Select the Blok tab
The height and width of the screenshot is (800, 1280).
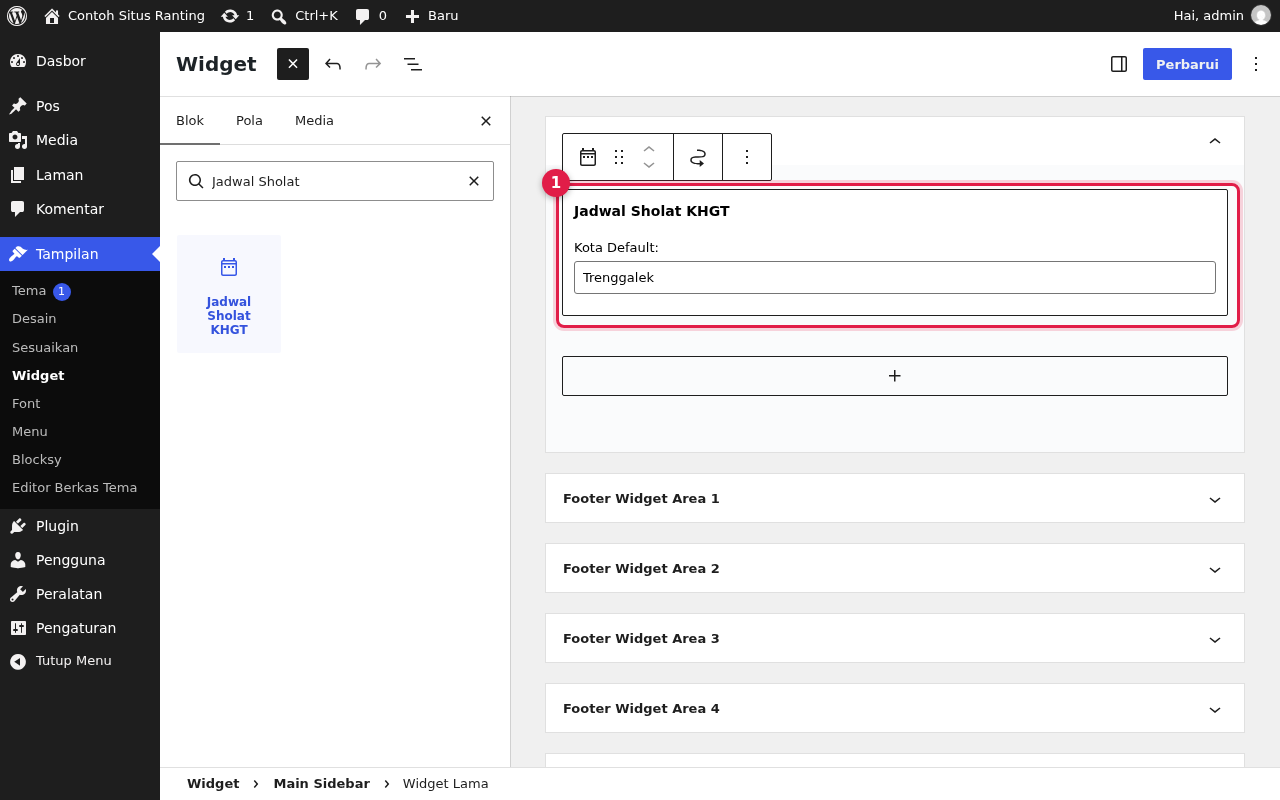pos(190,121)
